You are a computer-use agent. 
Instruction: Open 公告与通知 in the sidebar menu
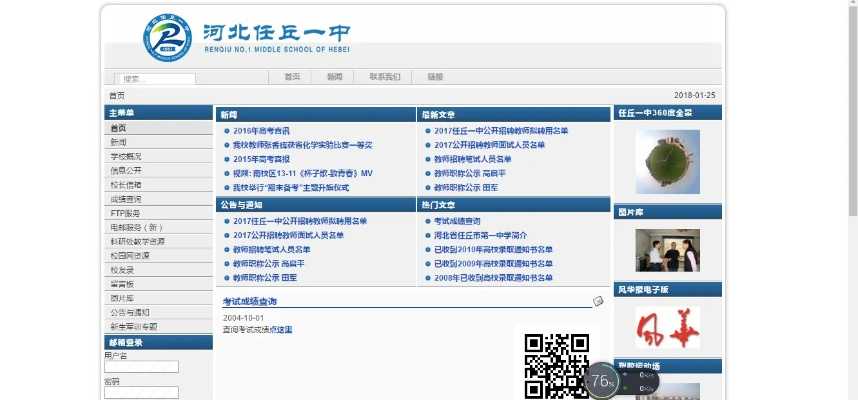[x=158, y=312]
